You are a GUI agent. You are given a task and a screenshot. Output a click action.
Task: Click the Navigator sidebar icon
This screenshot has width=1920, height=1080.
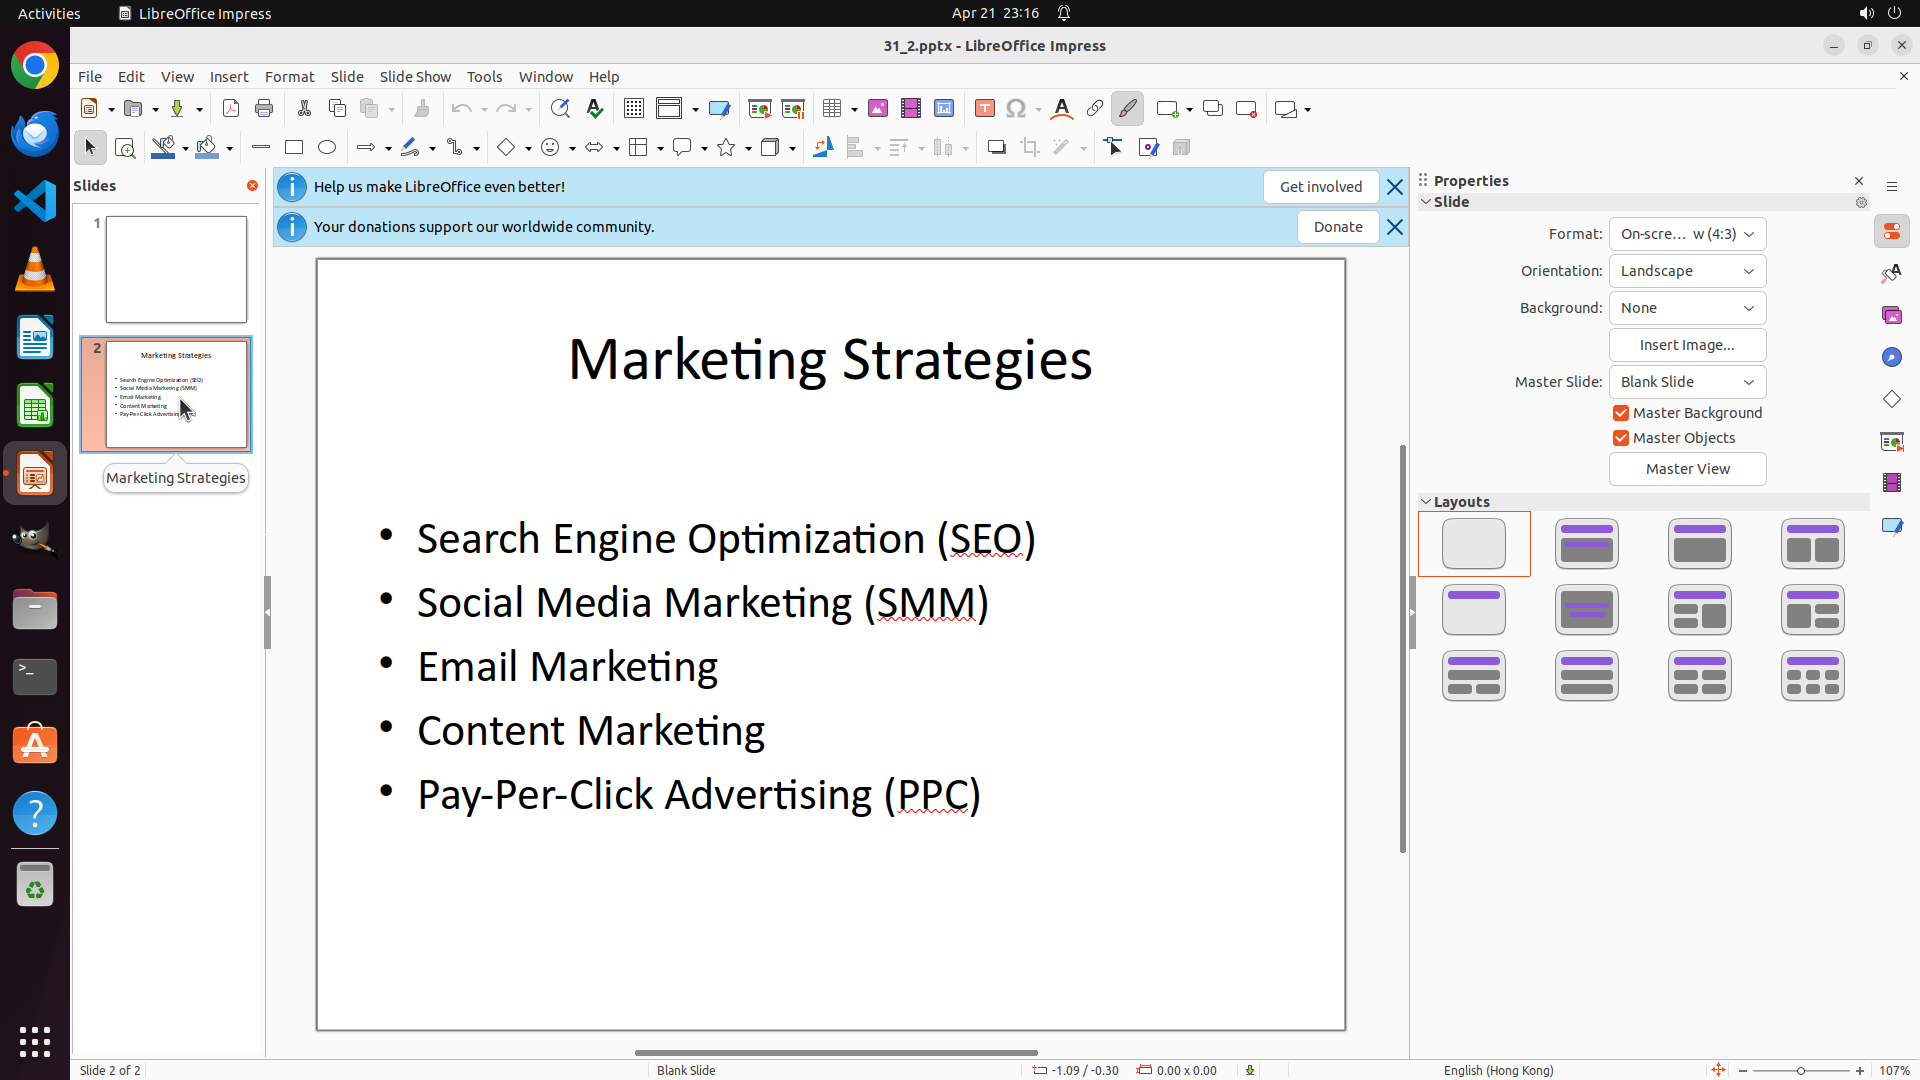pos(1891,357)
